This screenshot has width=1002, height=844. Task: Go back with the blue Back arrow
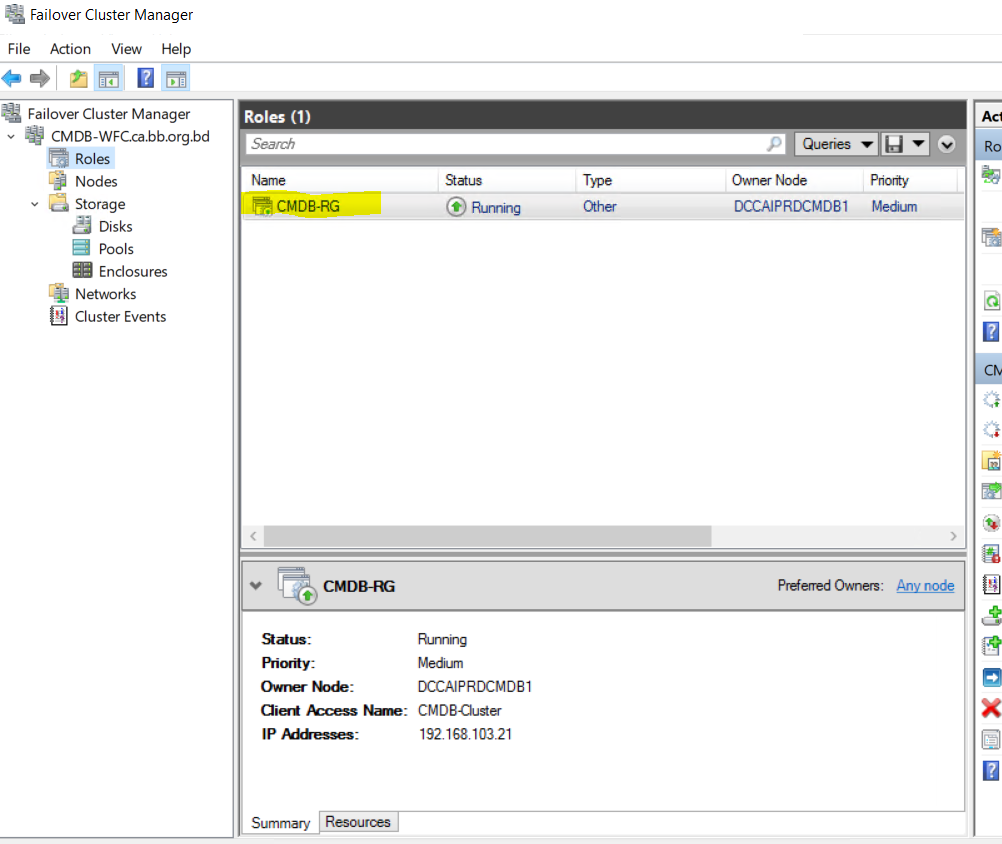[x=12, y=79]
